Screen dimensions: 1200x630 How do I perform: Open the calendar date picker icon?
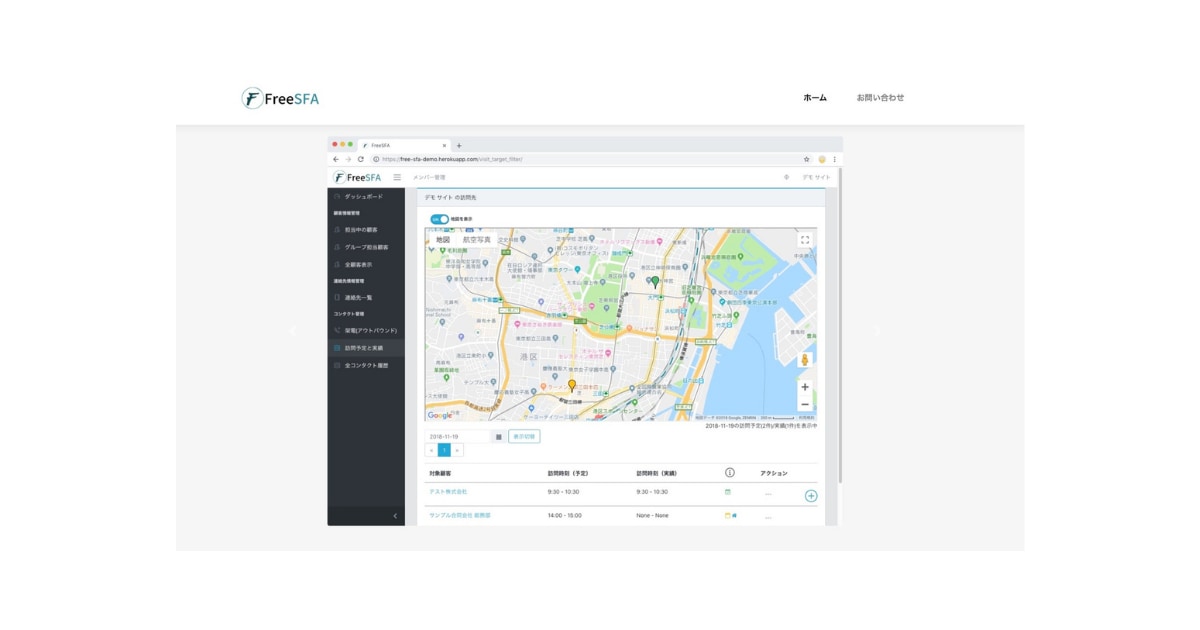tap(499, 437)
